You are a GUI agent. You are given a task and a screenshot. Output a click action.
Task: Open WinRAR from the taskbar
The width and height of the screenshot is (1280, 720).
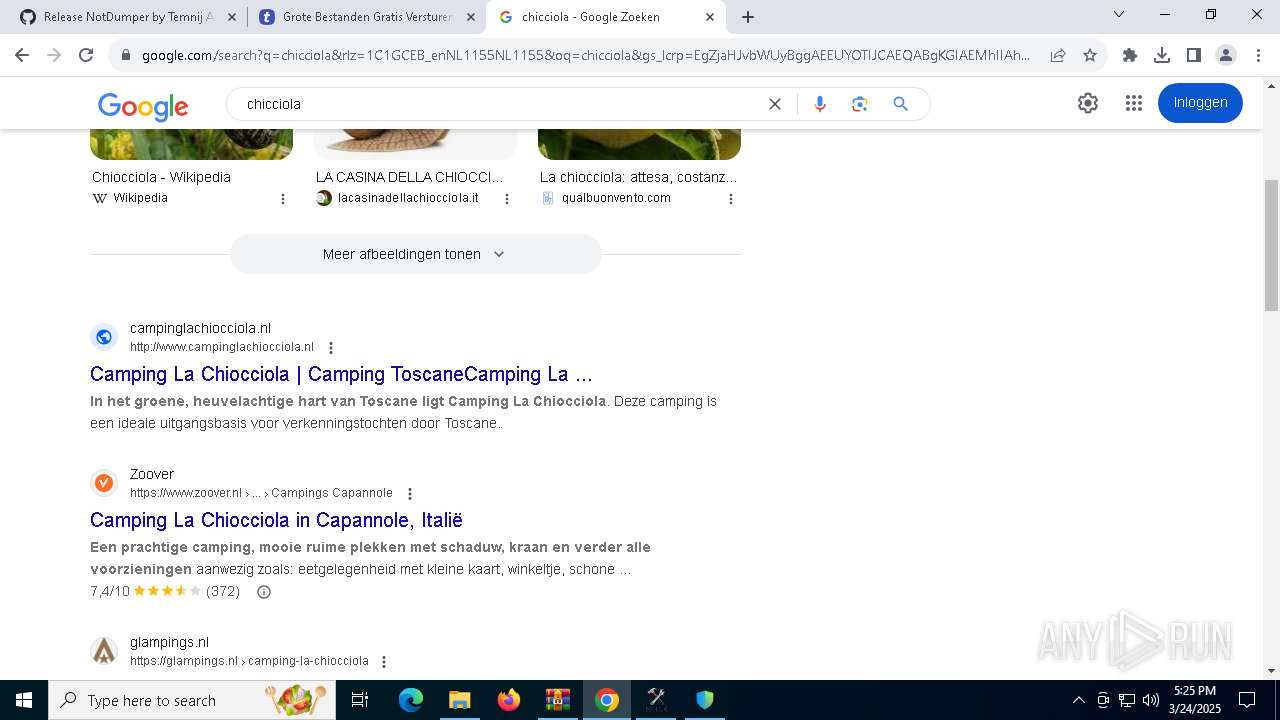557,700
